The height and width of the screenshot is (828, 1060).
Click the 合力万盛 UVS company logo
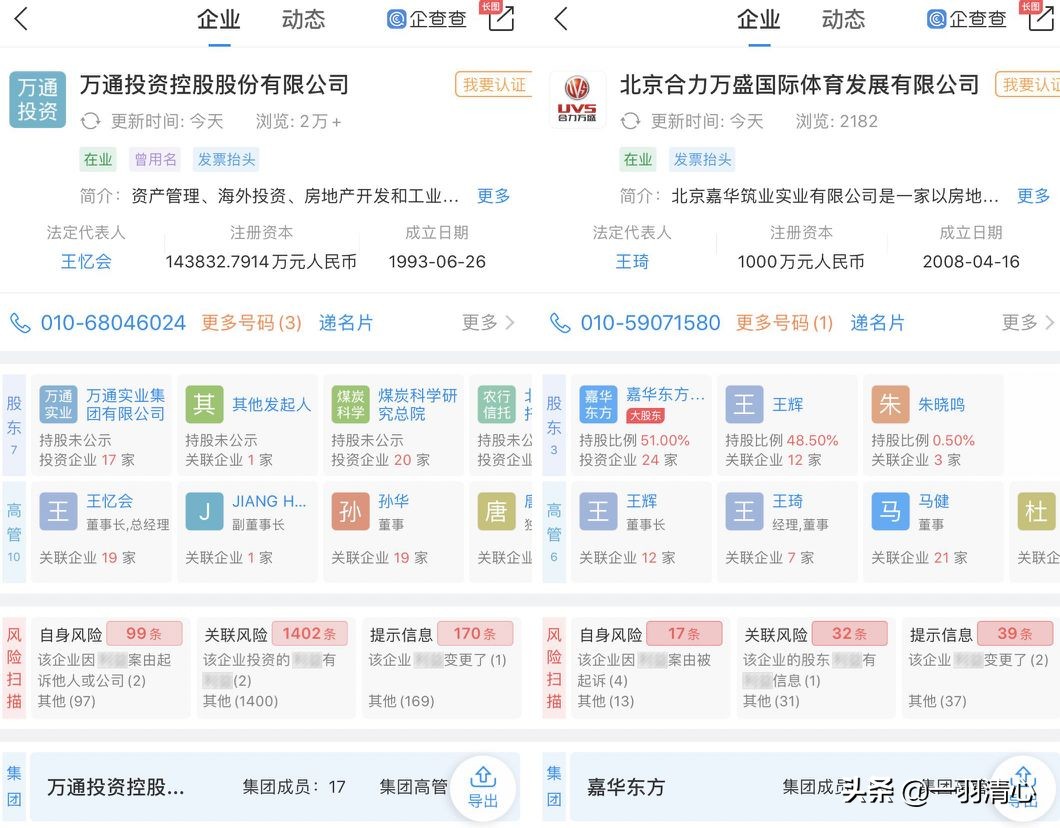point(578,100)
